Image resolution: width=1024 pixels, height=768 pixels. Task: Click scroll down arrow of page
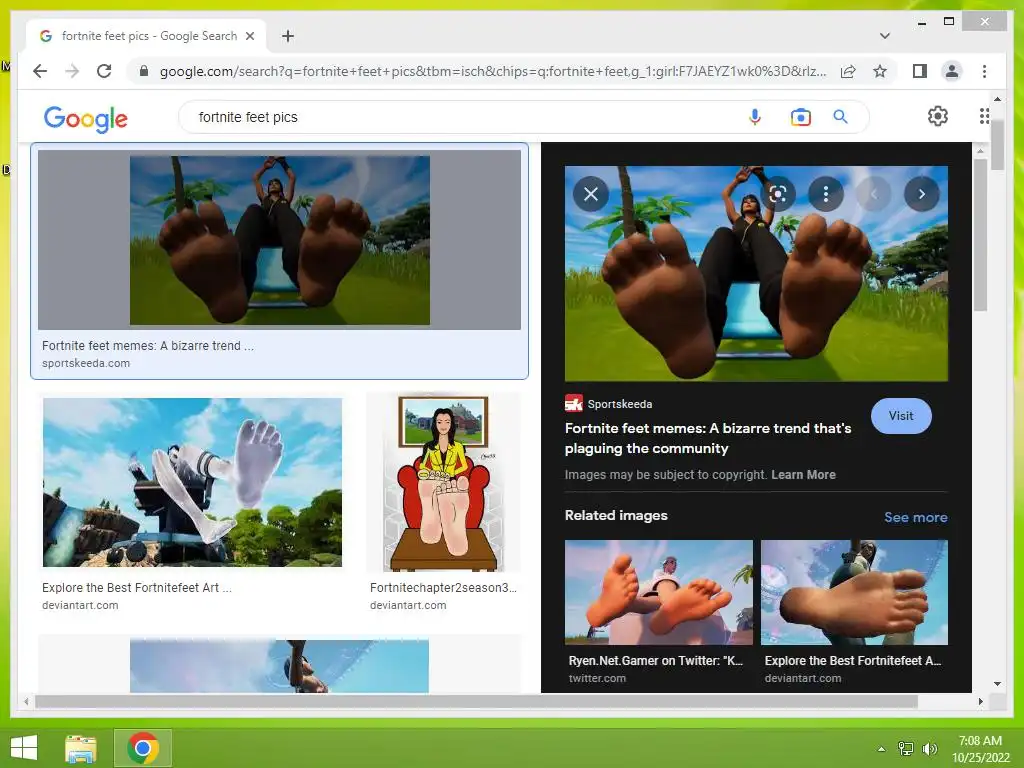[997, 684]
